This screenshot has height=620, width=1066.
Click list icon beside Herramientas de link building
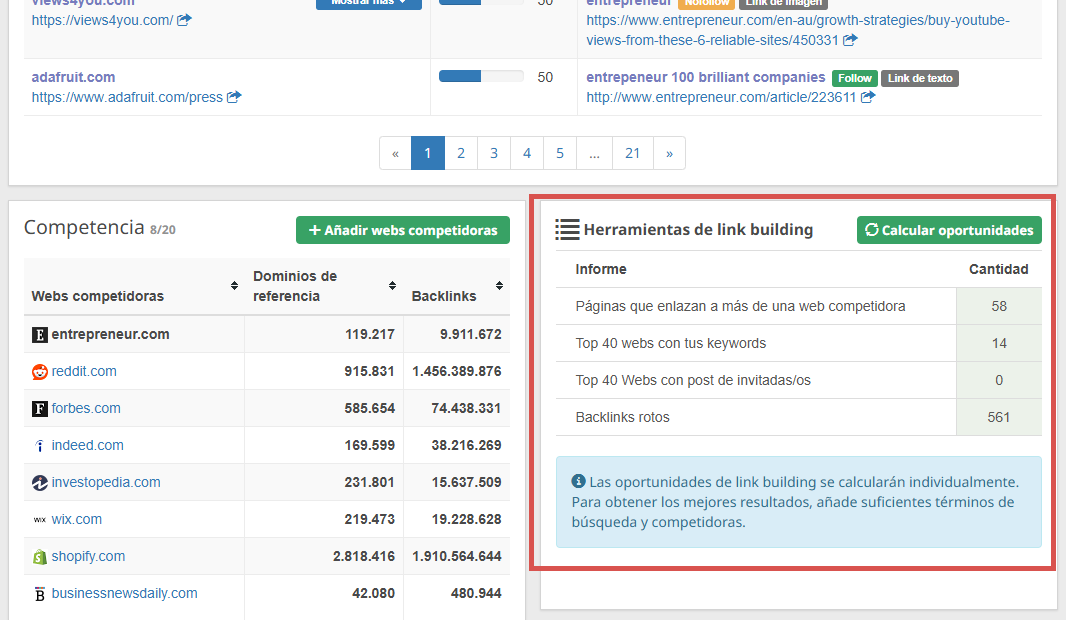point(567,230)
